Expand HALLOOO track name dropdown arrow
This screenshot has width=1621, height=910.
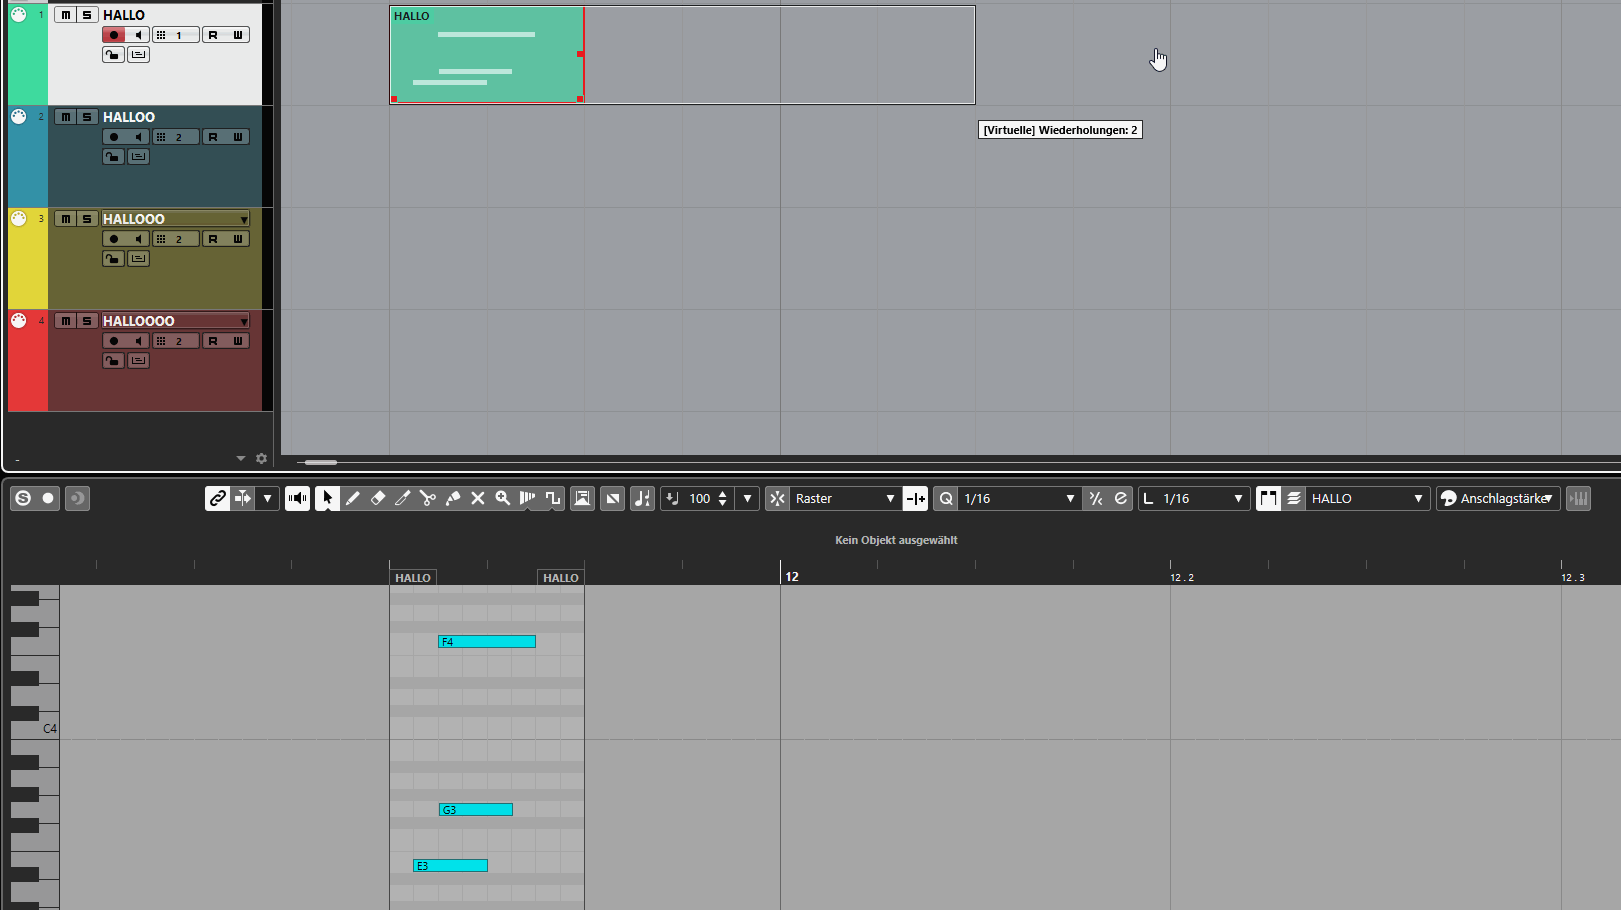click(x=243, y=219)
